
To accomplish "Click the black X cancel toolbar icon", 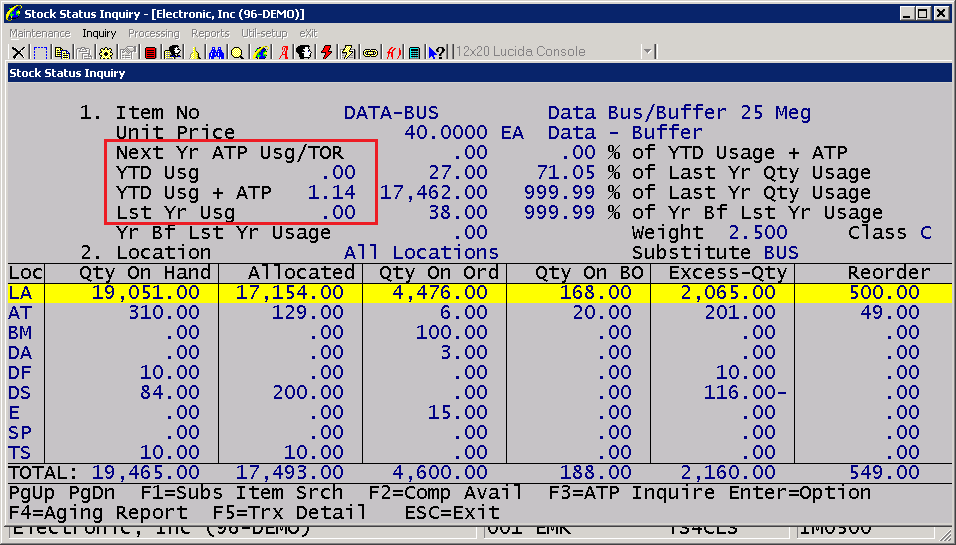I will pos(18,52).
